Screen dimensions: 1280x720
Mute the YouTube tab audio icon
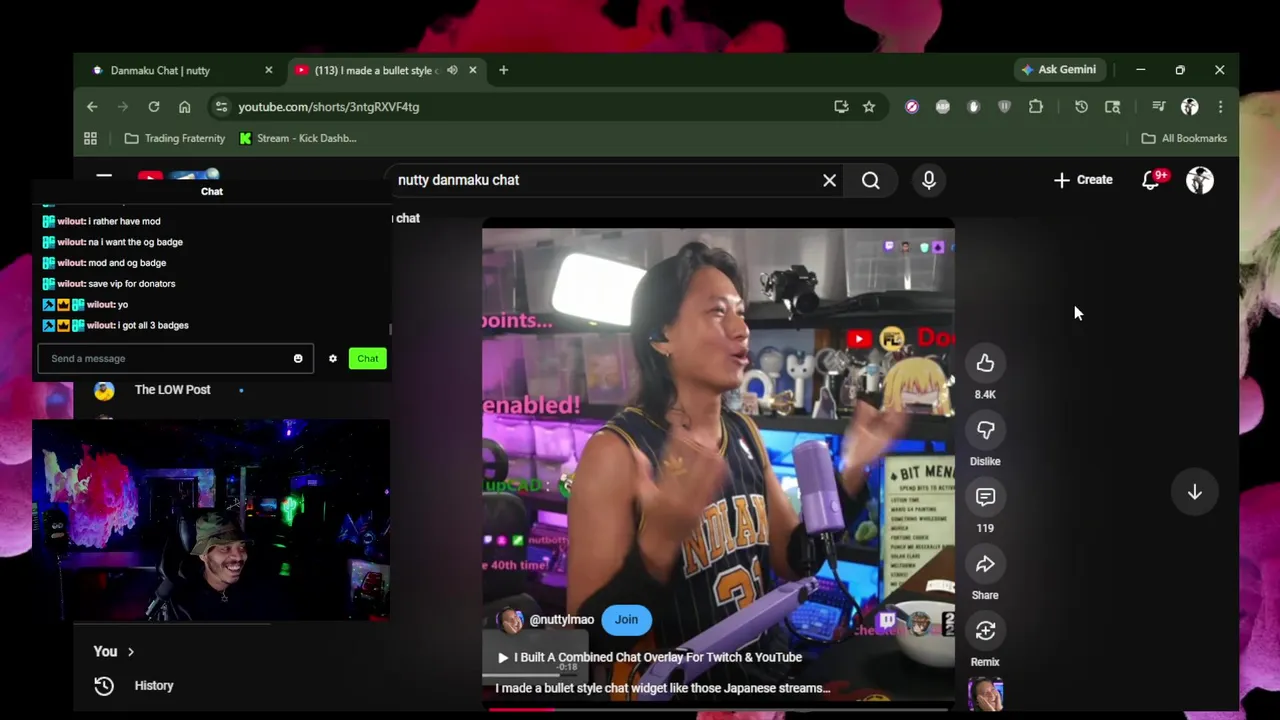coord(452,70)
